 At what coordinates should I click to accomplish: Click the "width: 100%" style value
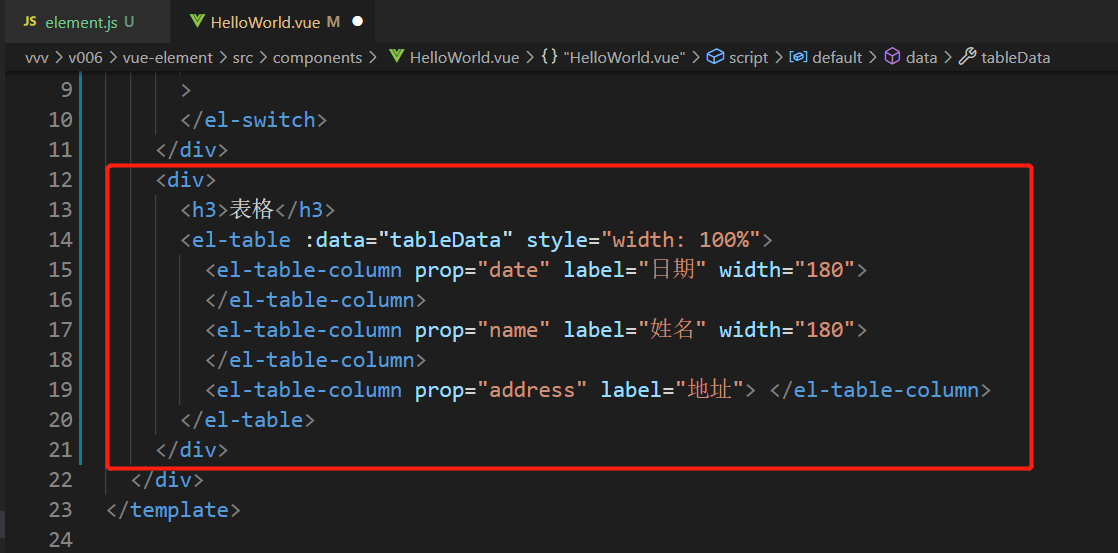[x=682, y=239]
